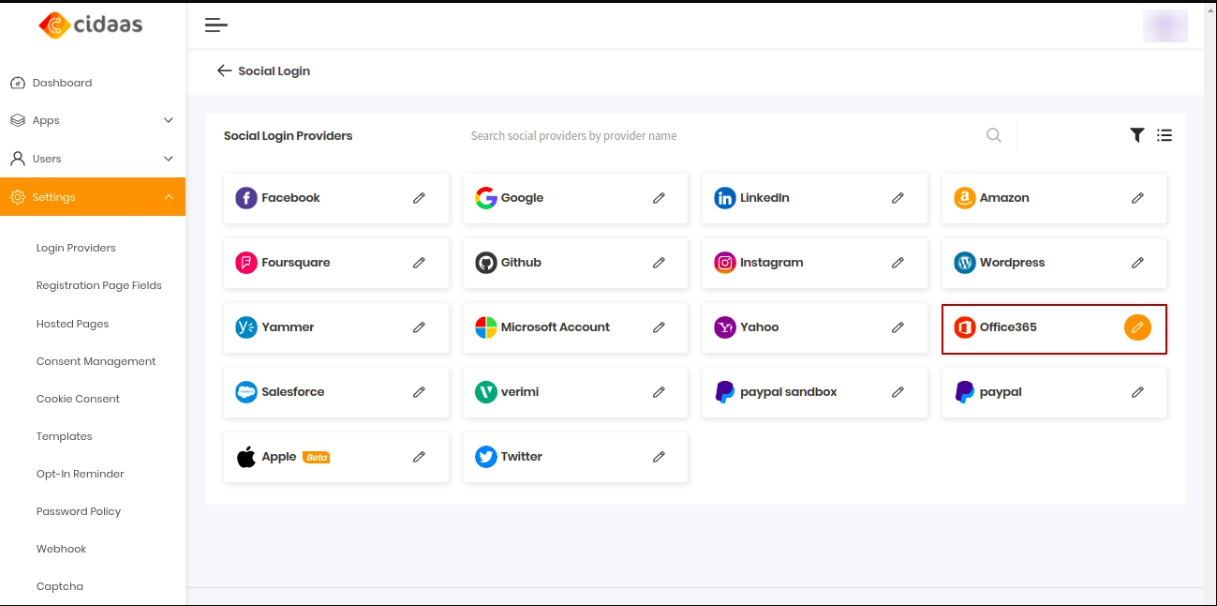
Task: Click the filter icon above the provider list
Action: point(1136,134)
